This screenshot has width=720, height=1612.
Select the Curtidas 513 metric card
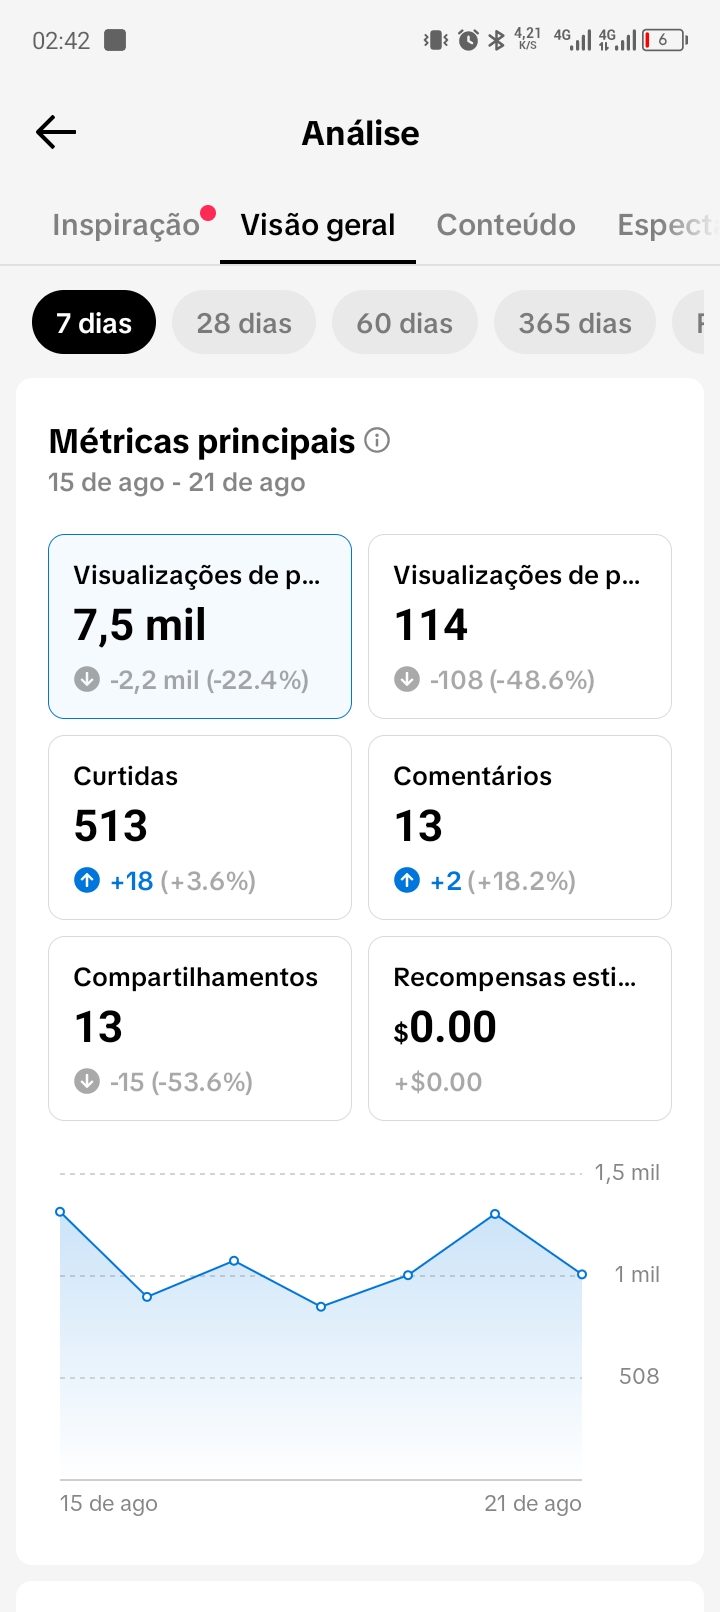pyautogui.click(x=200, y=827)
